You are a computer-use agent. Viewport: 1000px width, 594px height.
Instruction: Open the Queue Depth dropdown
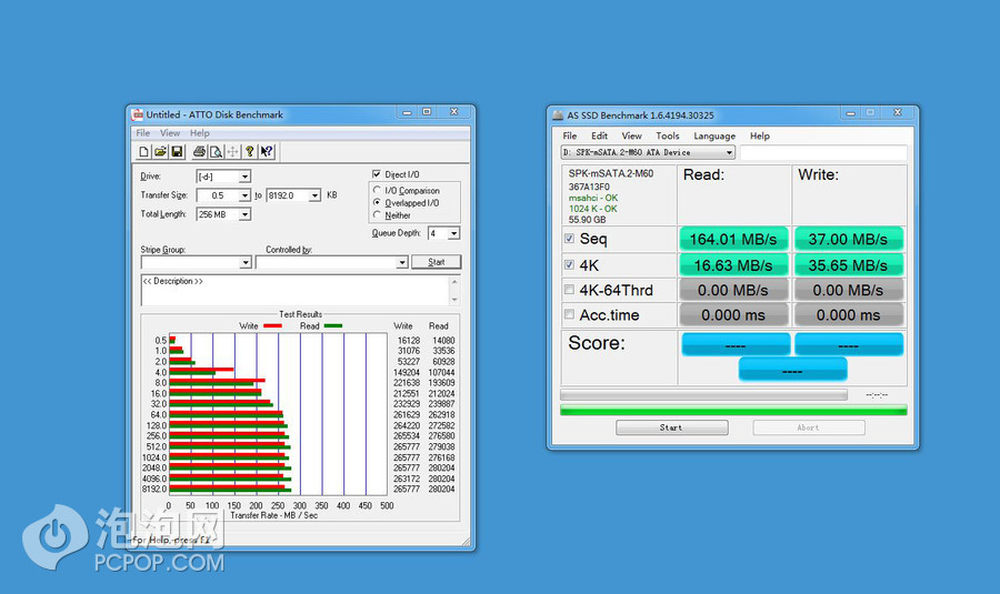coord(454,234)
